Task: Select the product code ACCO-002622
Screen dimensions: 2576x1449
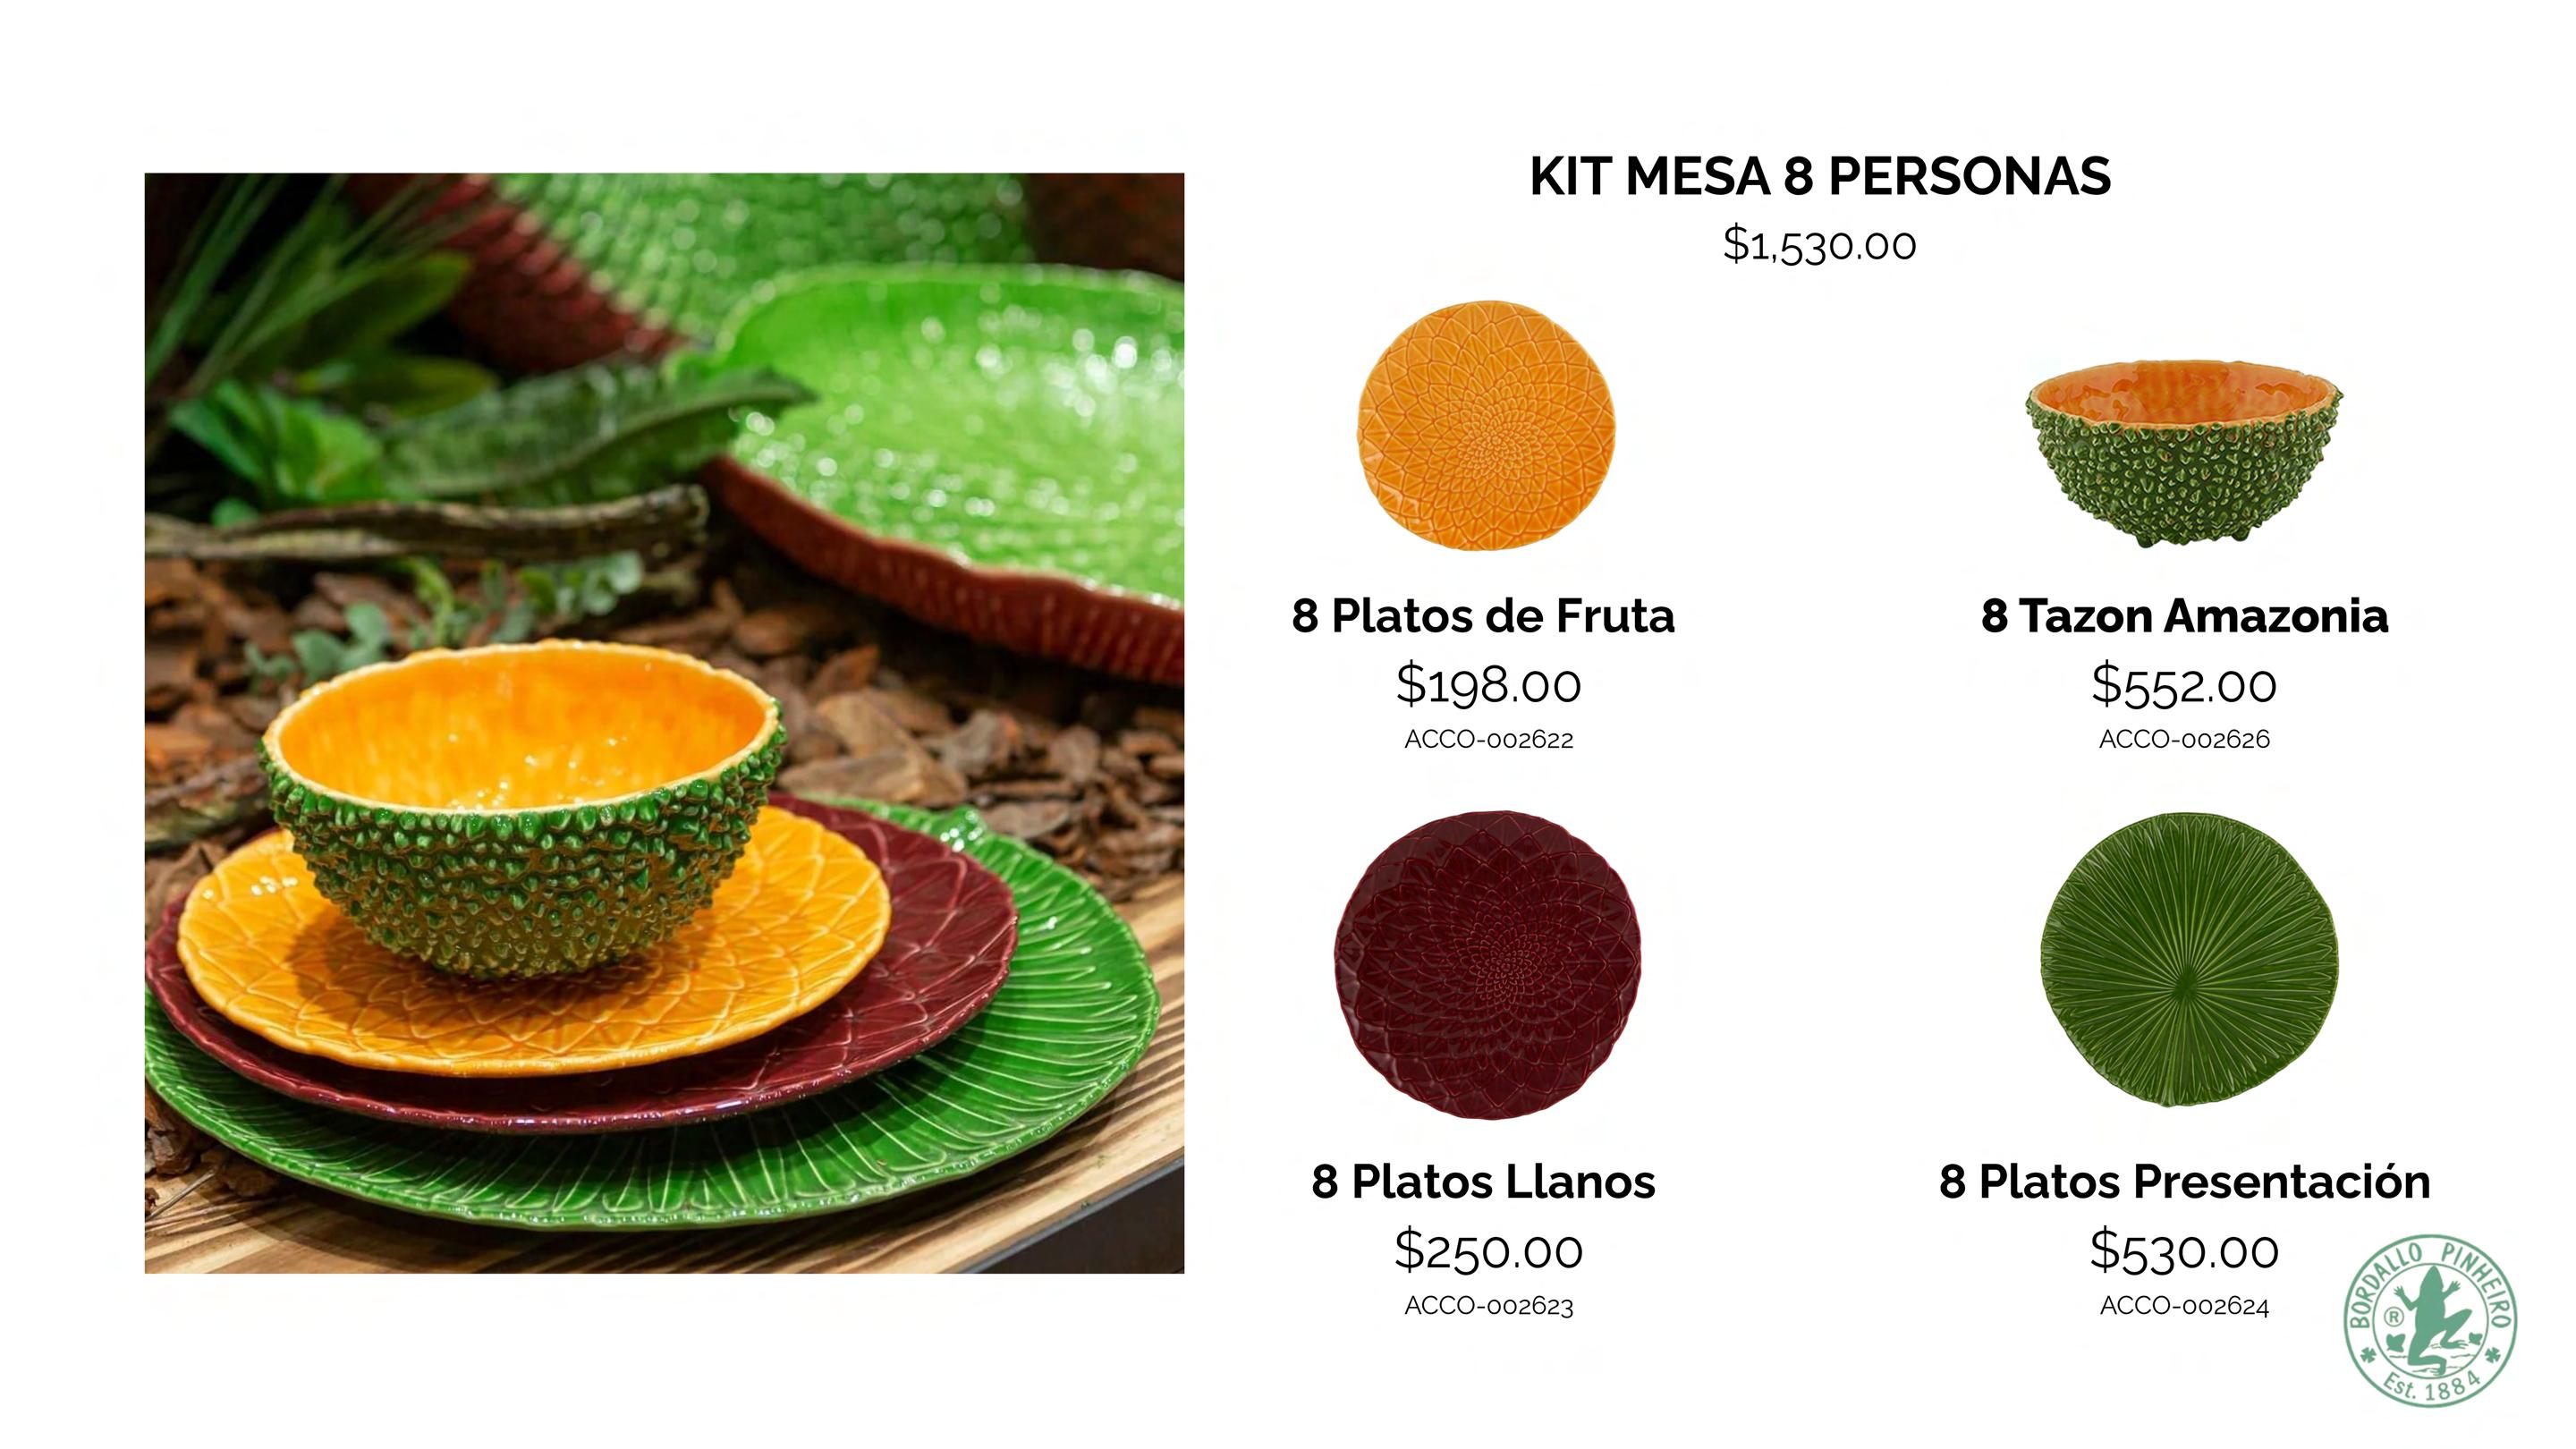Action: tap(1489, 740)
